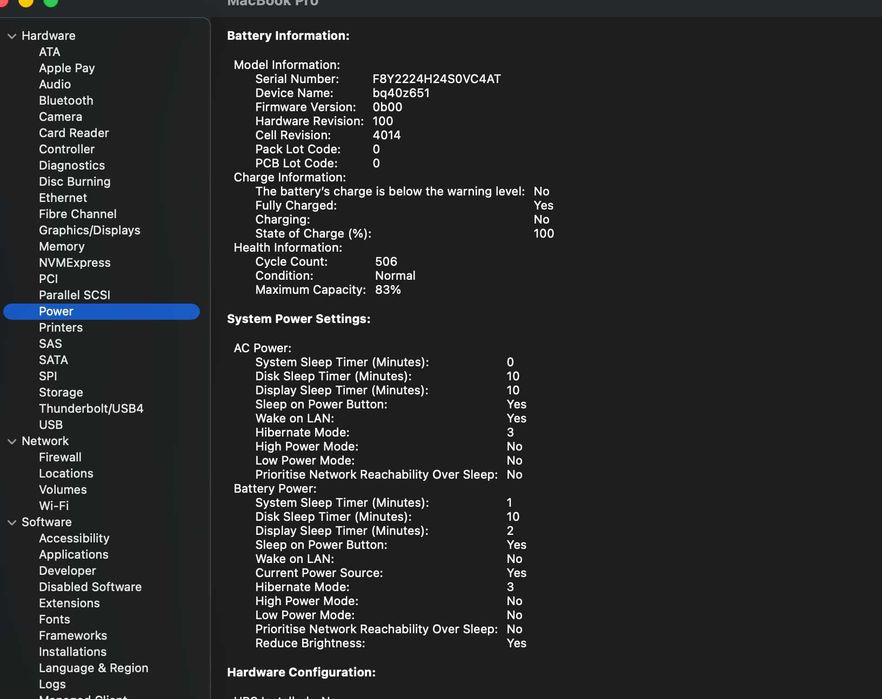The height and width of the screenshot is (699, 882).
Task: Click the Maximum Capacity value 83%
Action: coord(388,290)
